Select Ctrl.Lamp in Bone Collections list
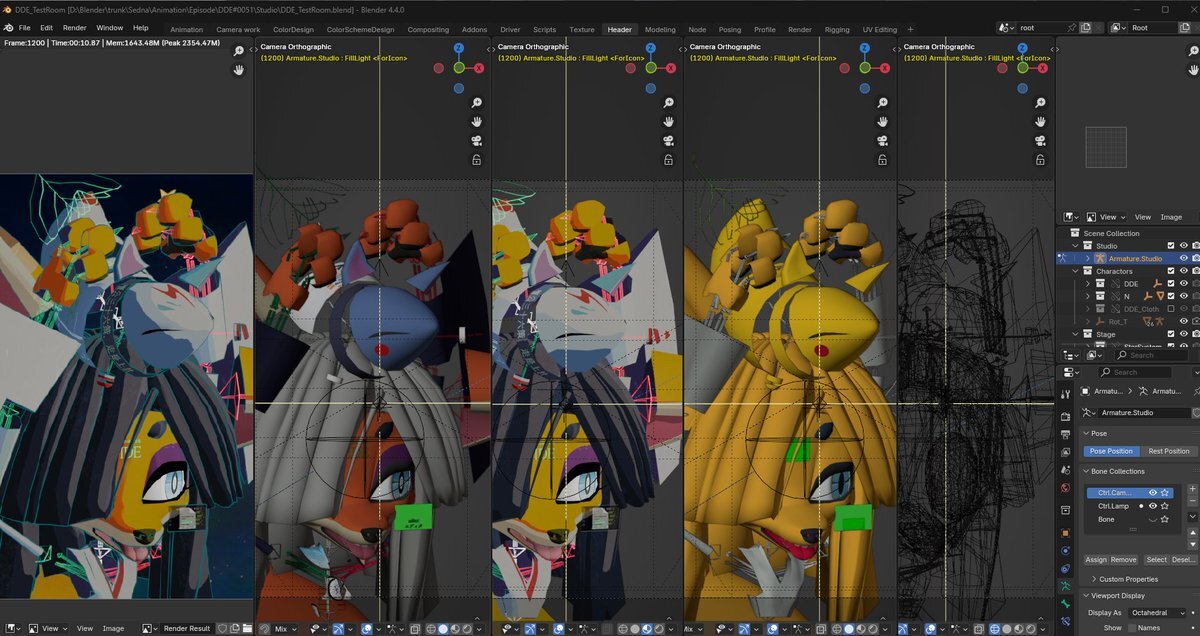This screenshot has width=1200, height=636. pos(1115,506)
